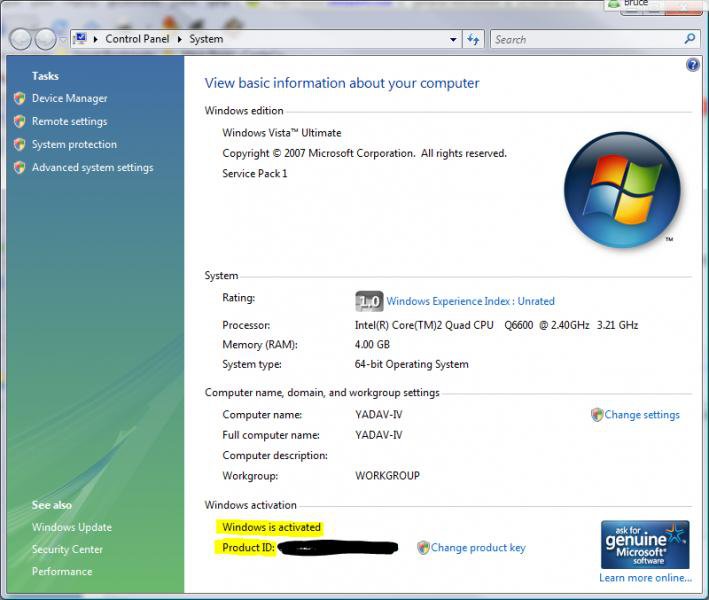Select the Windows is activated text

click(271, 527)
